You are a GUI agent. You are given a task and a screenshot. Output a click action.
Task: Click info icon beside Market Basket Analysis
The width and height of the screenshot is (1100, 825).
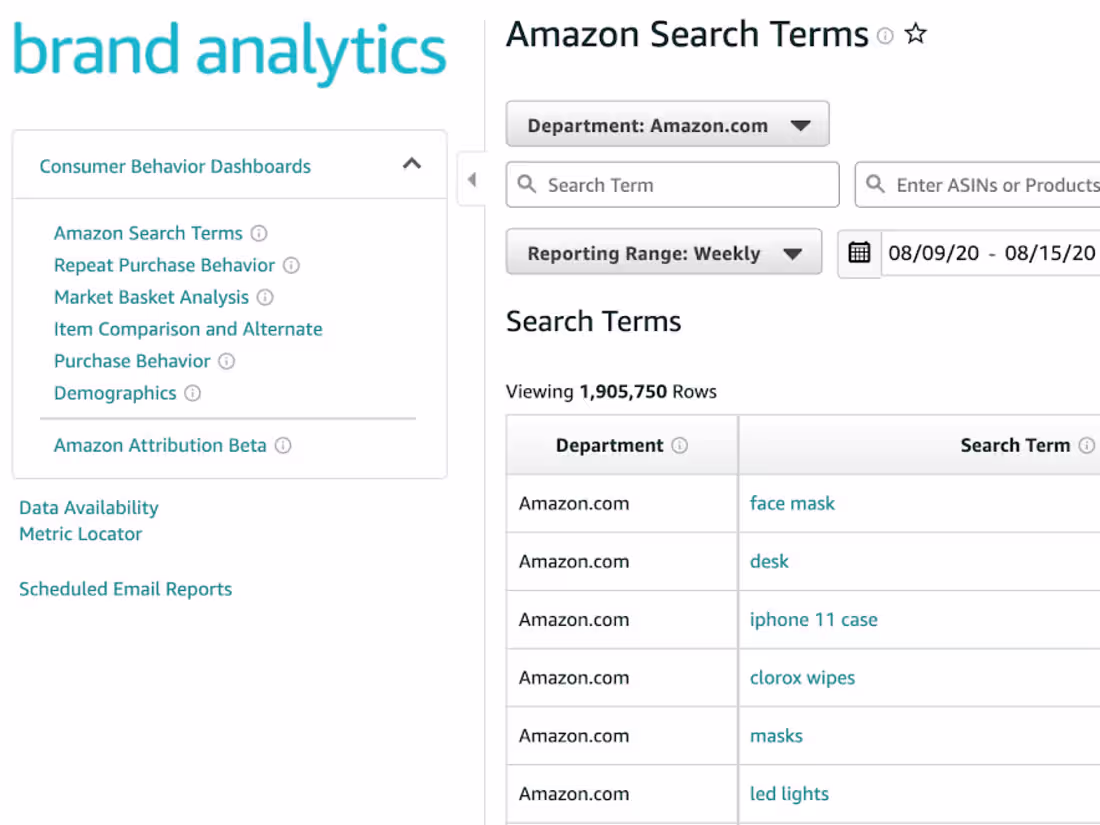pyautogui.click(x=265, y=297)
